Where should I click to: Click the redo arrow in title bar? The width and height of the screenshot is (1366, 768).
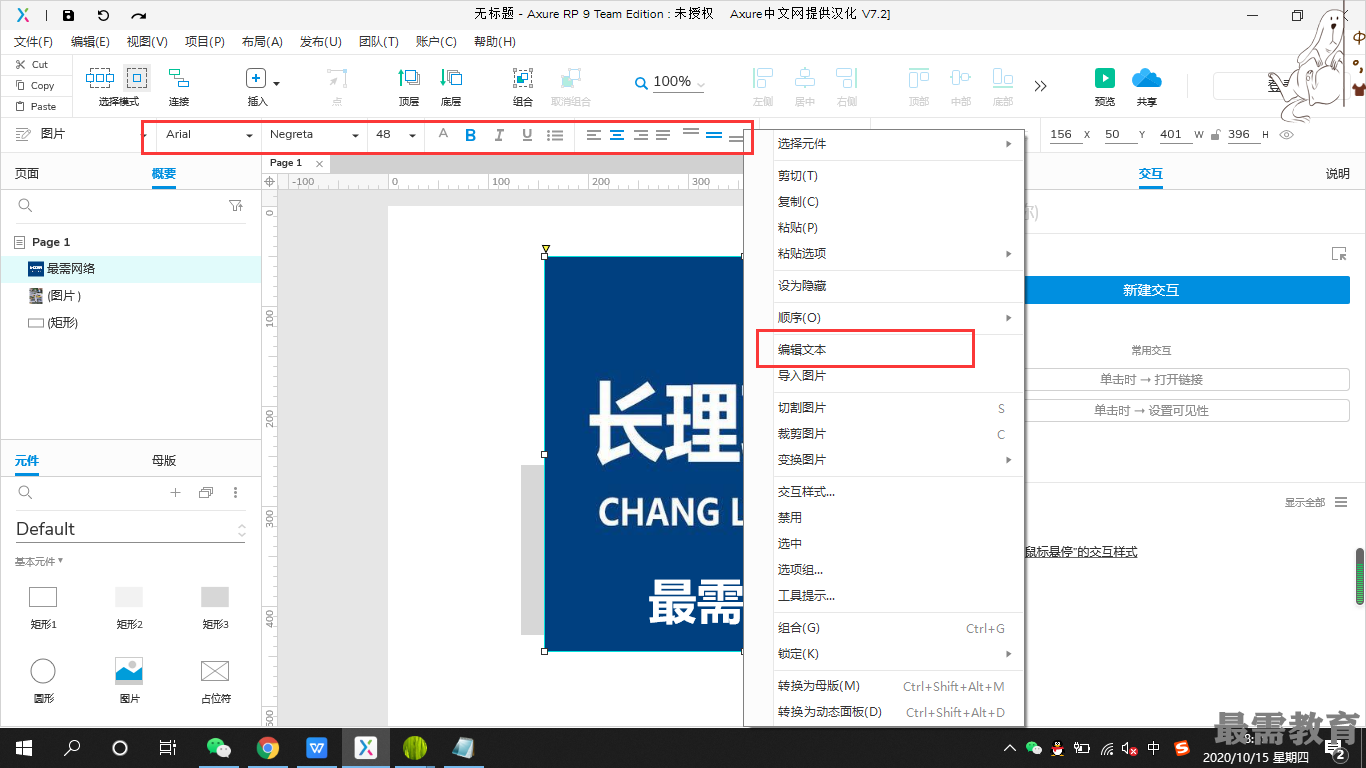[x=139, y=15]
